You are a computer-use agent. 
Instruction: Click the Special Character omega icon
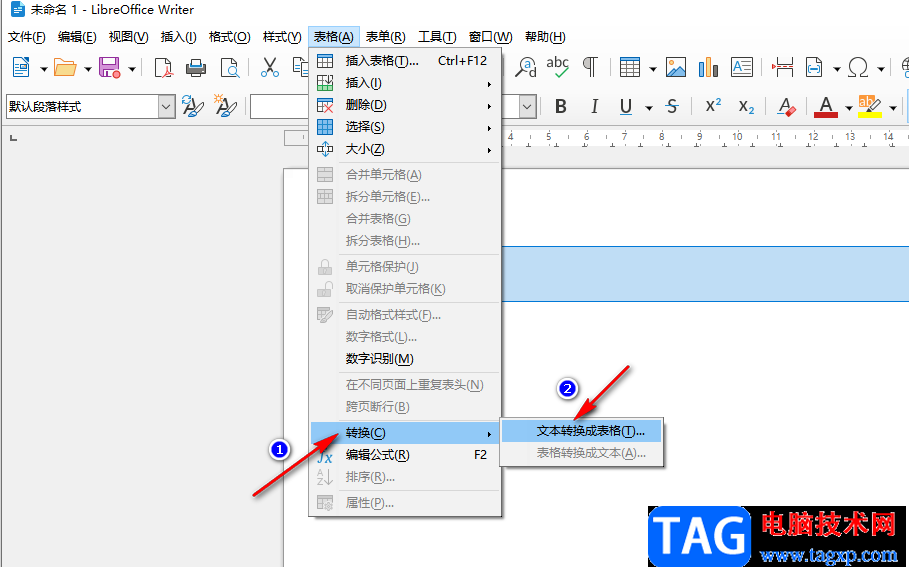tap(858, 68)
